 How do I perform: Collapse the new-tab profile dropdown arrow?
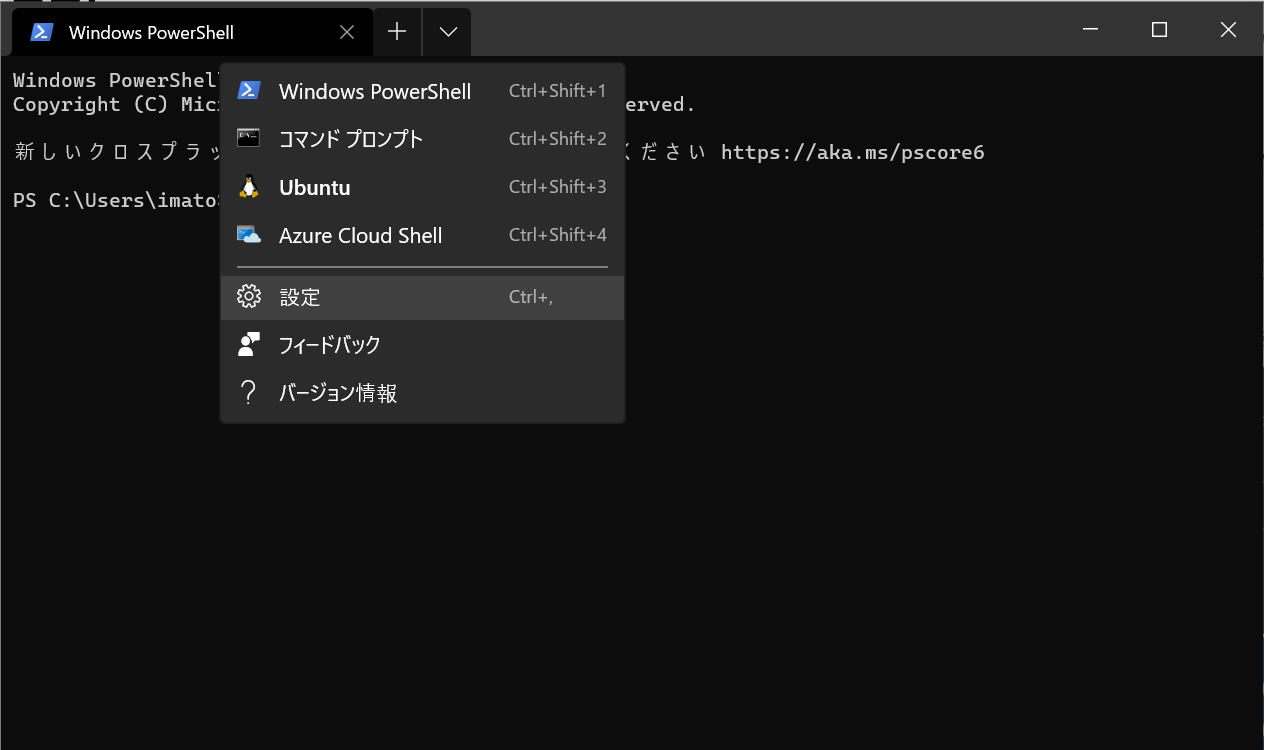click(x=447, y=32)
